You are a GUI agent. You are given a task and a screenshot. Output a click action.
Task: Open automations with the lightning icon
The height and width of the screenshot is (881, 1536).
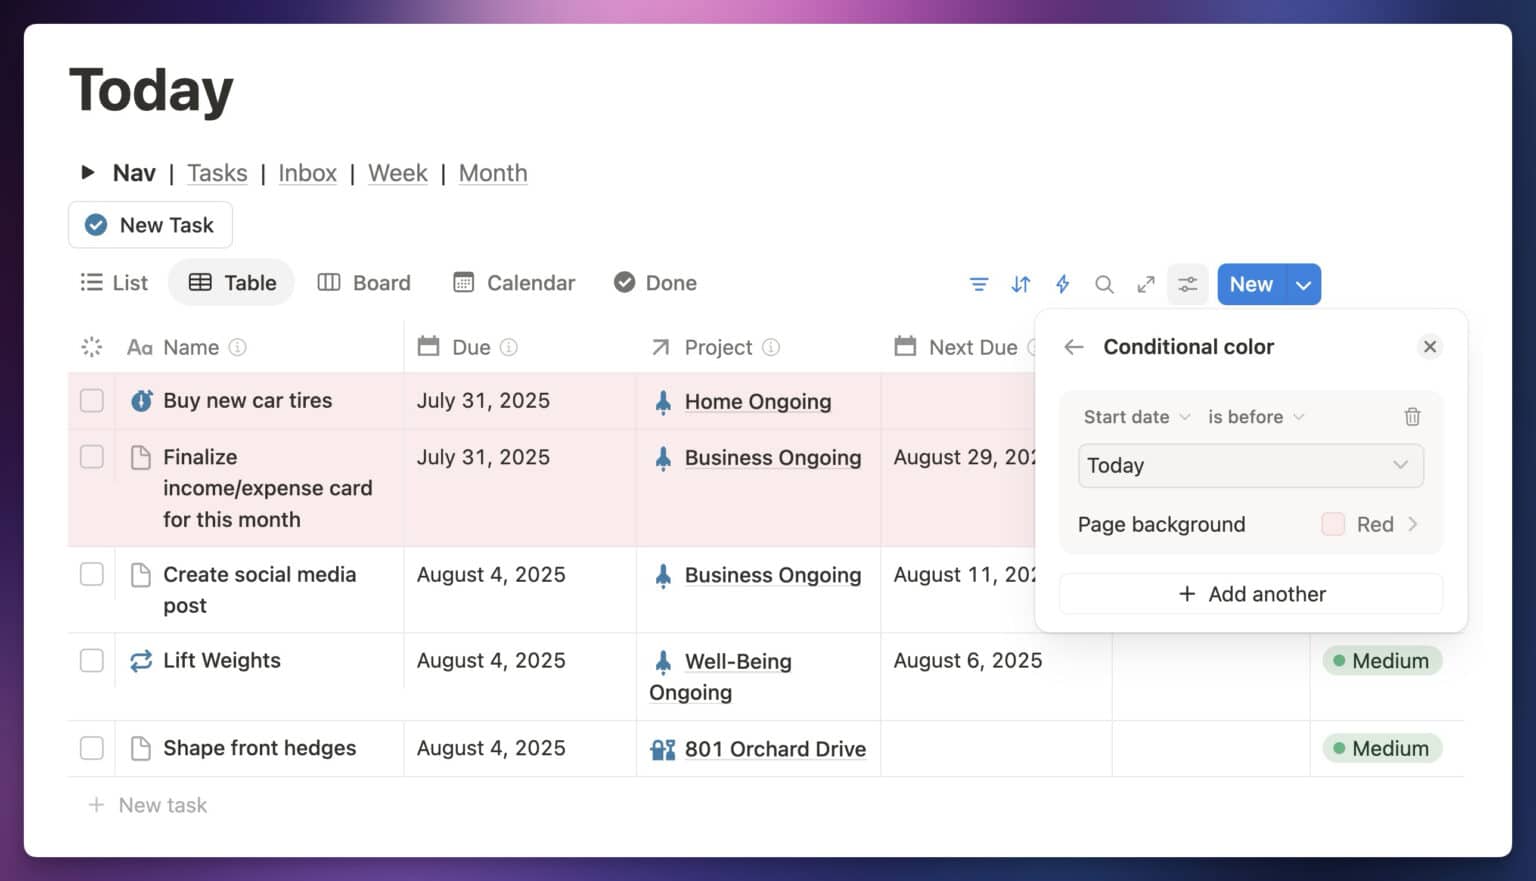(1062, 284)
